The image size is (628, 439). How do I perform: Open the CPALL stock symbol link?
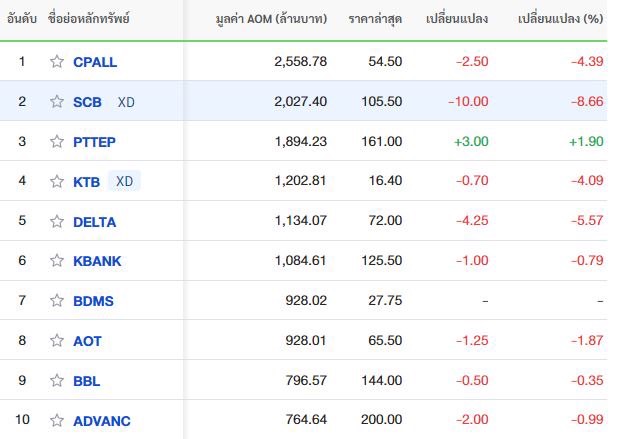click(x=95, y=62)
